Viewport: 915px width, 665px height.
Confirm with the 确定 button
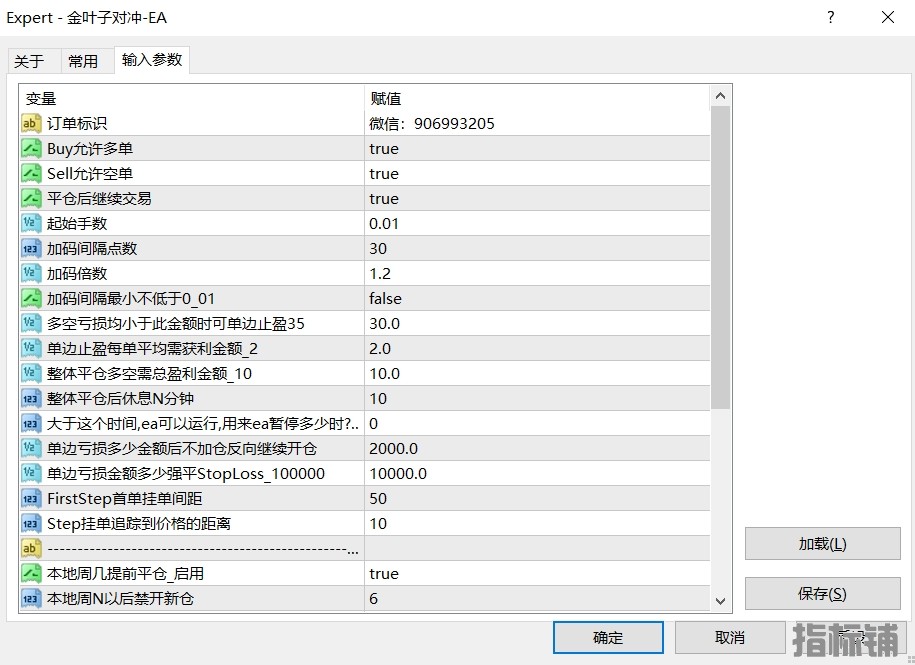coord(608,638)
